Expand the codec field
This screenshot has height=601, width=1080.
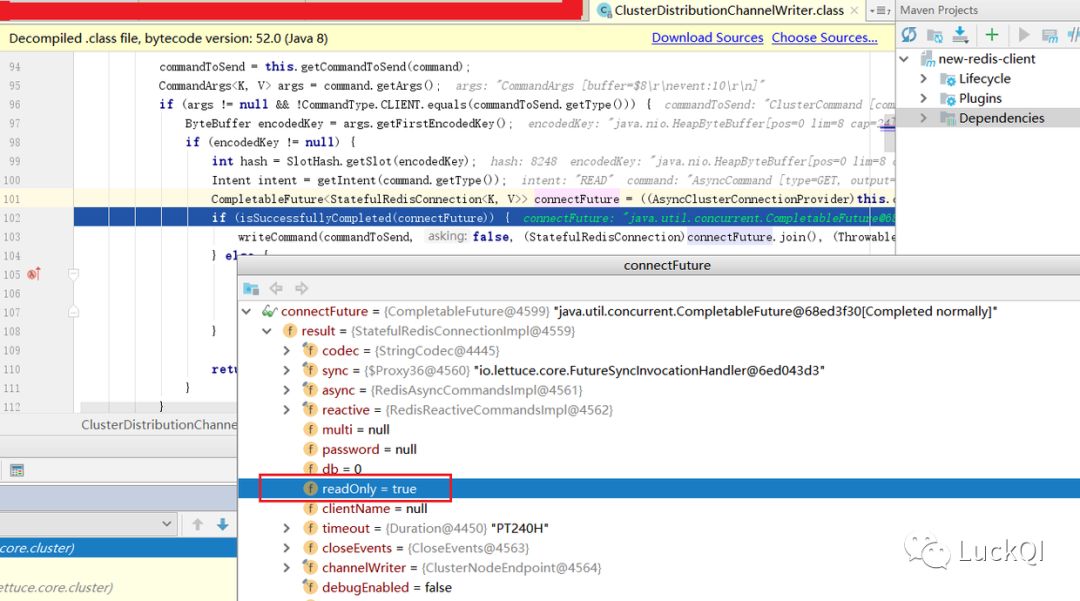coord(287,351)
